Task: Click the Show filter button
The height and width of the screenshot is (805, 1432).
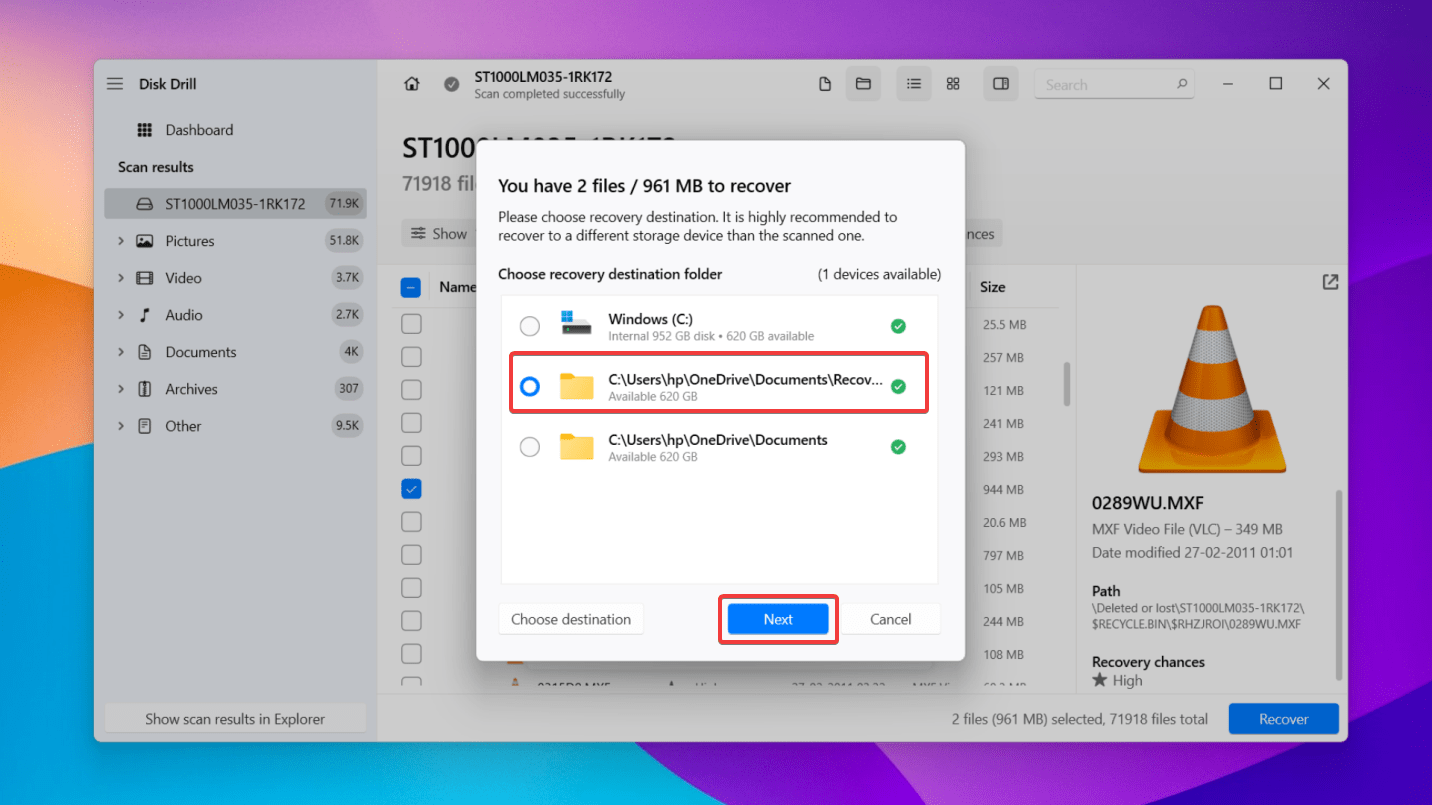Action: coord(439,233)
